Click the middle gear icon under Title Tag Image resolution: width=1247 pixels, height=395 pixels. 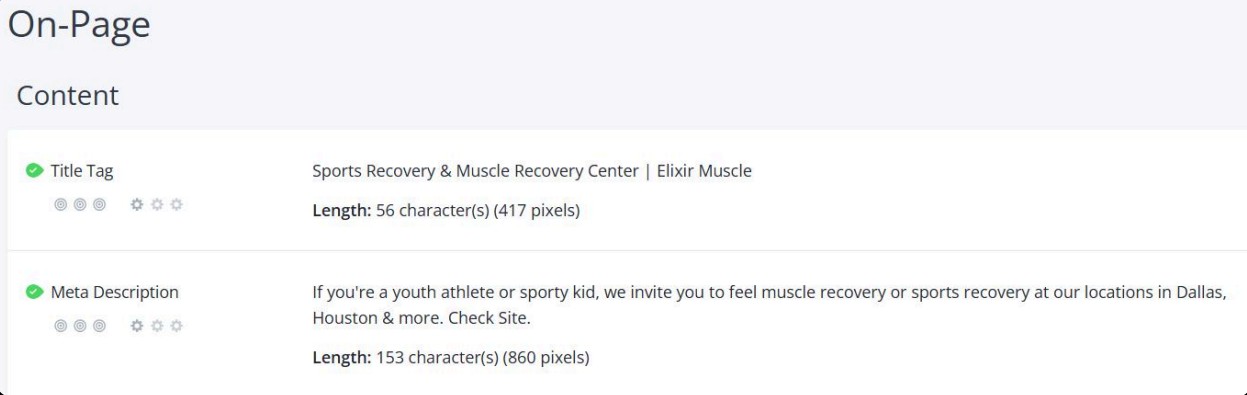[x=157, y=204]
